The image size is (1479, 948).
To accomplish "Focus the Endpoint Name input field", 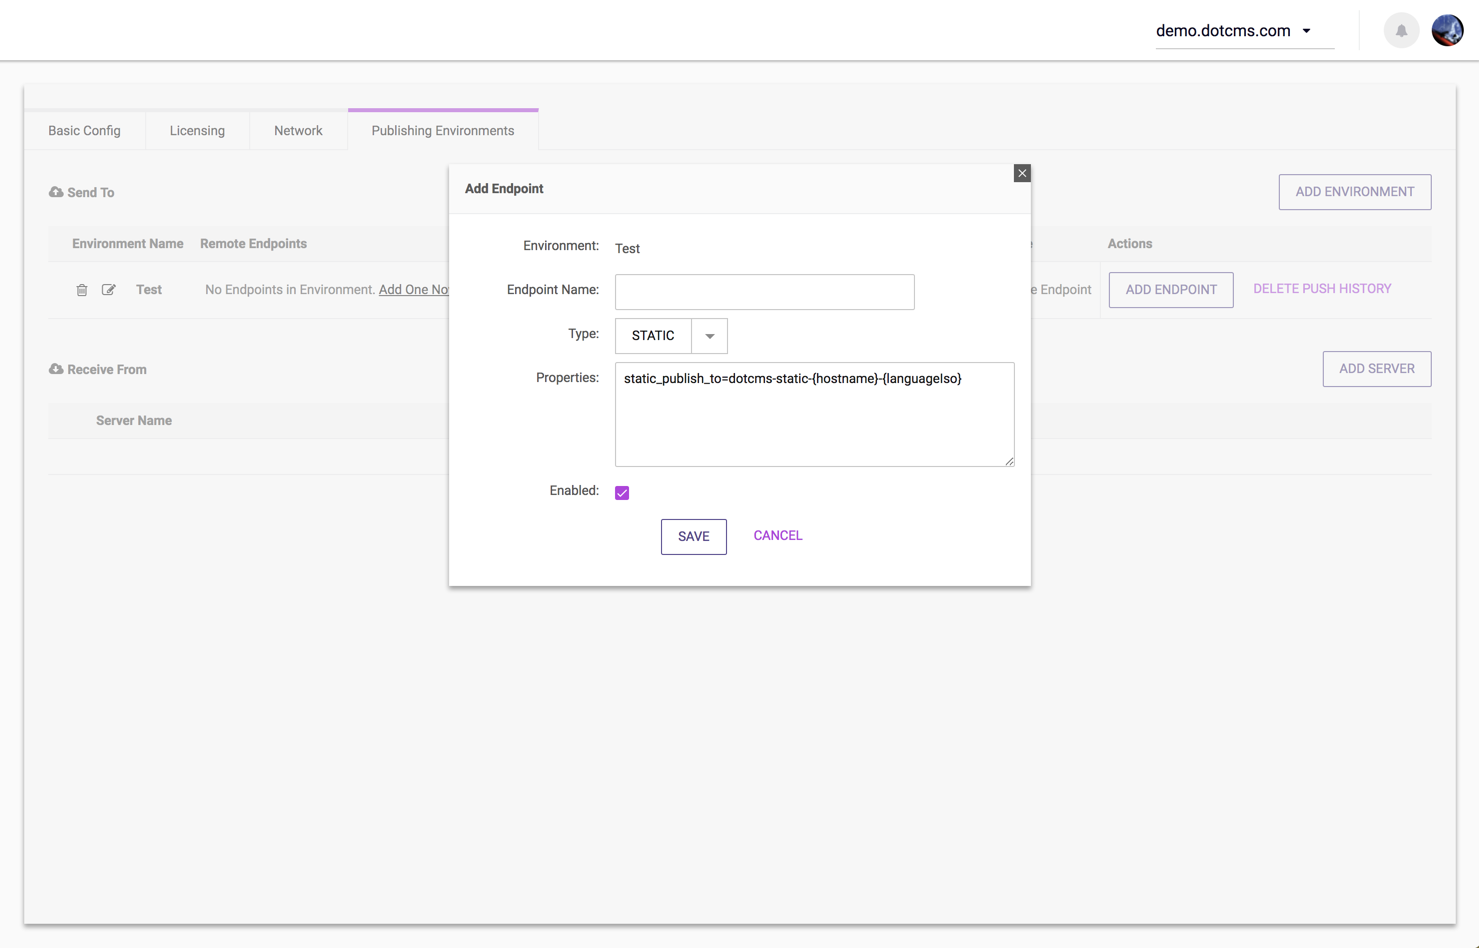I will [764, 292].
